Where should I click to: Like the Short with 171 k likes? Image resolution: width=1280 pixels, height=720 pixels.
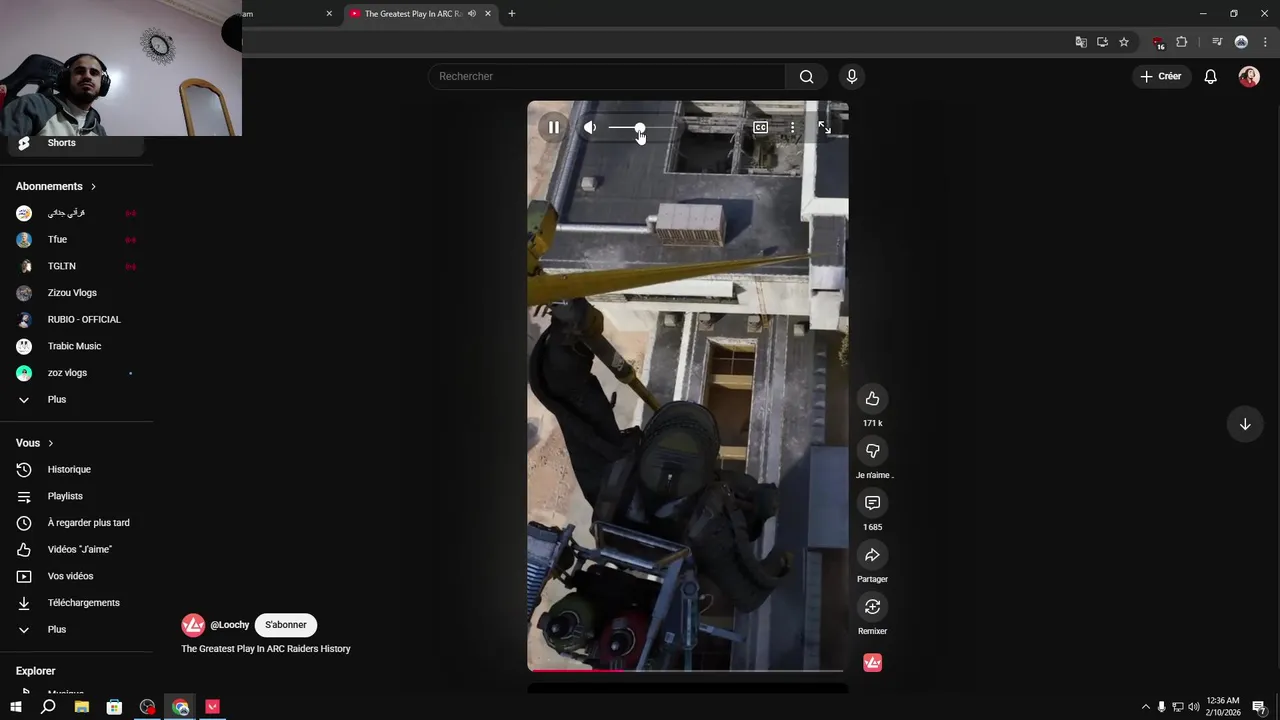click(x=872, y=399)
